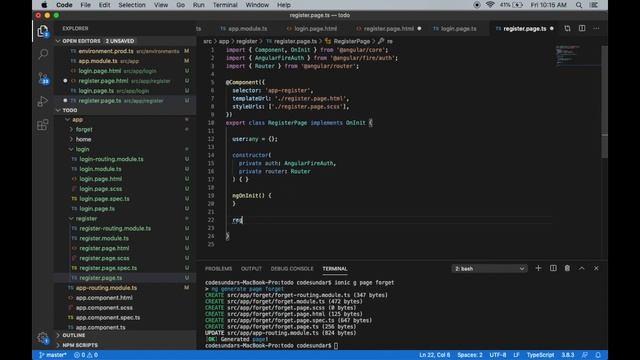The width and height of the screenshot is (640, 360).
Task: Open the Source Control view
Action: point(43,78)
